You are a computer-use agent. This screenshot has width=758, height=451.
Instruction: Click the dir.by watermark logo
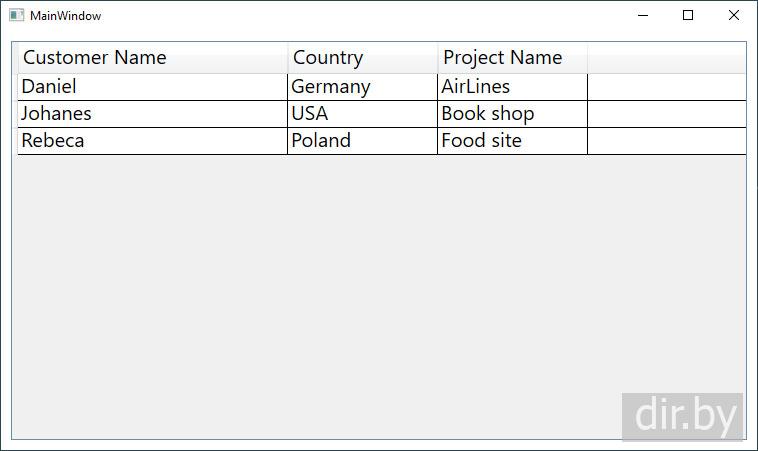(683, 416)
